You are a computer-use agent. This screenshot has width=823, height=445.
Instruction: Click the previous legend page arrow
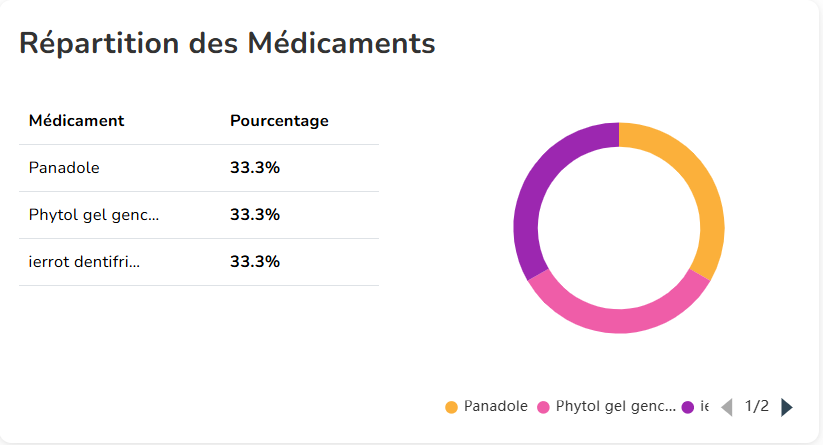click(x=726, y=407)
